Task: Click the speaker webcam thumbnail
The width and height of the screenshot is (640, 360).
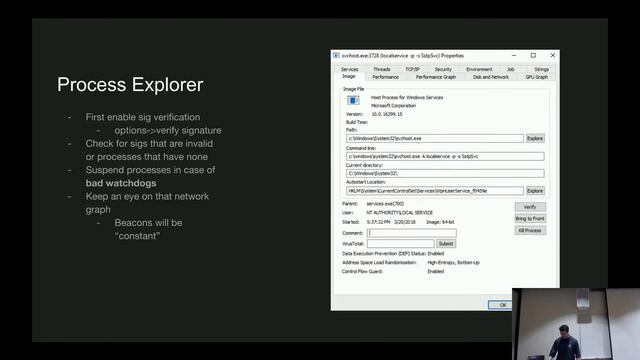Action: click(576, 324)
